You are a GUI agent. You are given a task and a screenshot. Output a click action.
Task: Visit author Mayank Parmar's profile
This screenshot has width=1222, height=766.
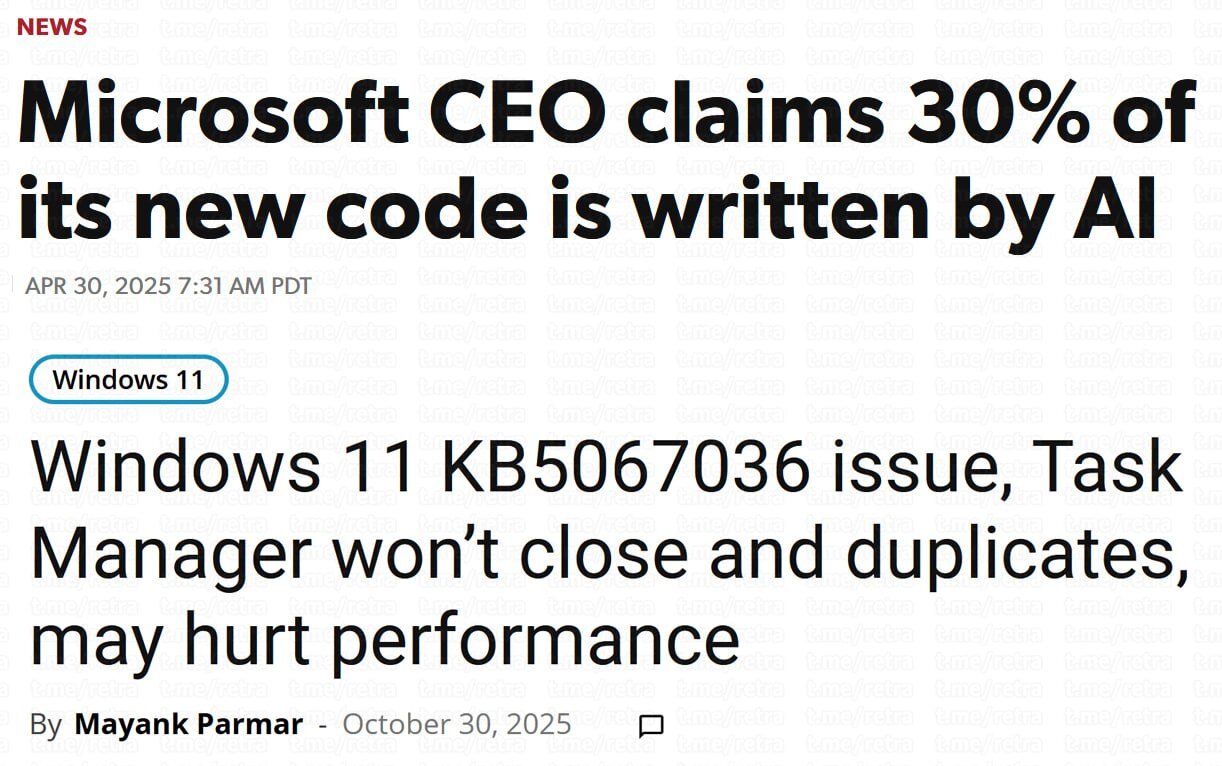click(188, 724)
